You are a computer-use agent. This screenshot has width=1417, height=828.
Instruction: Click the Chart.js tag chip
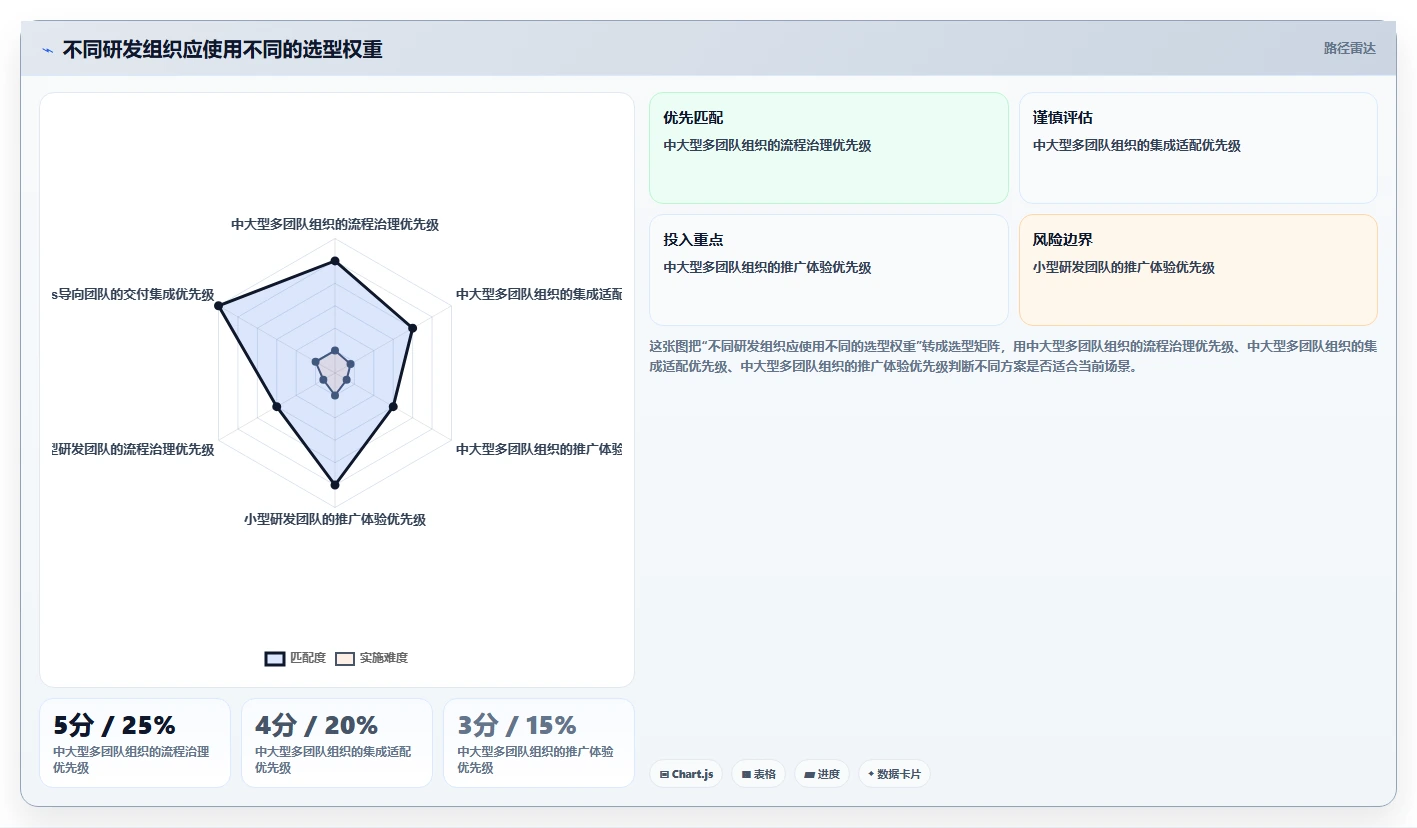(687, 774)
